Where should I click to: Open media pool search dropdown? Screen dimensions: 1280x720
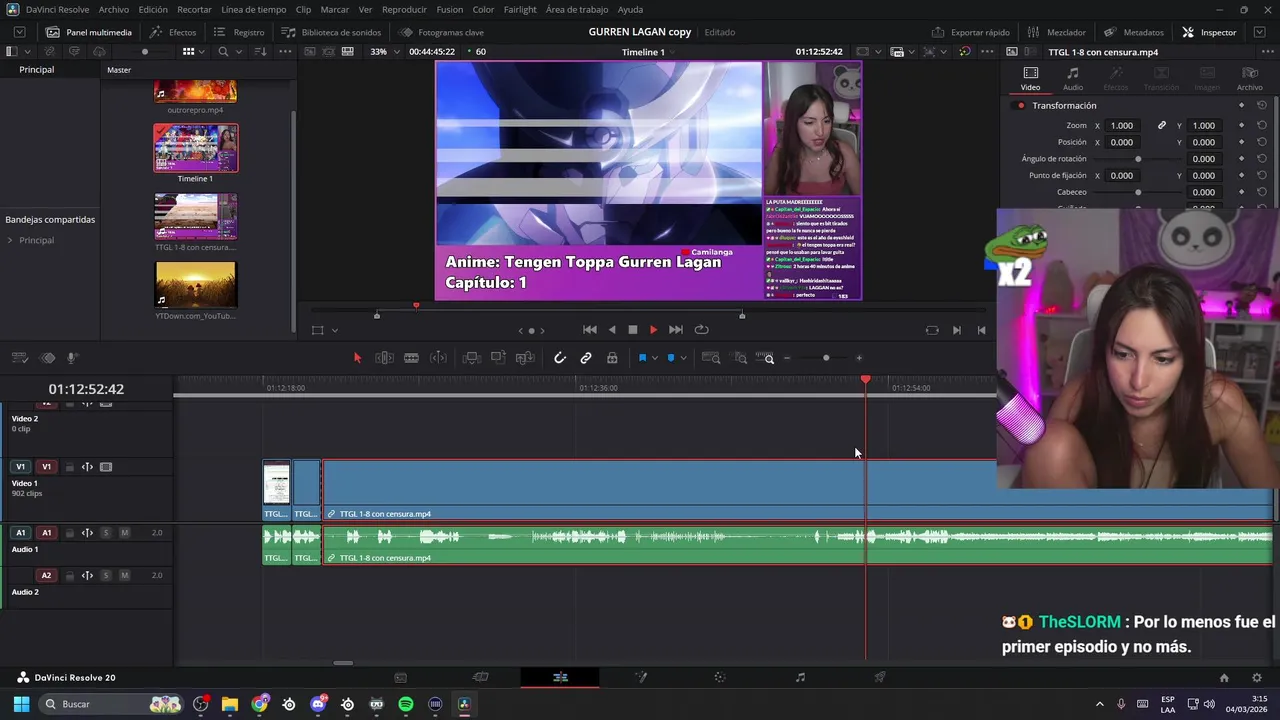238,52
